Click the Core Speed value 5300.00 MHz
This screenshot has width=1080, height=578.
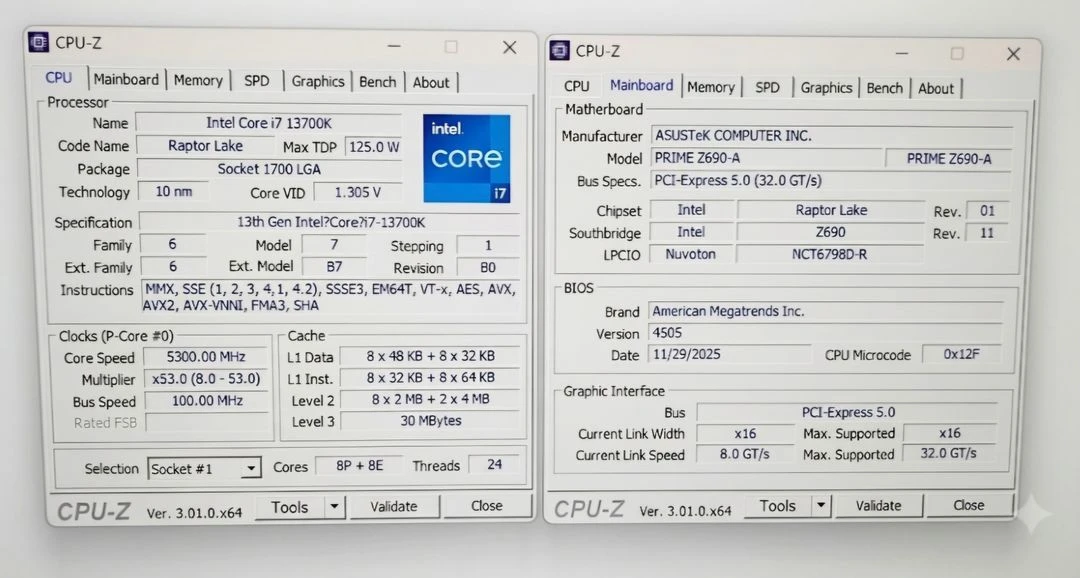(x=206, y=357)
